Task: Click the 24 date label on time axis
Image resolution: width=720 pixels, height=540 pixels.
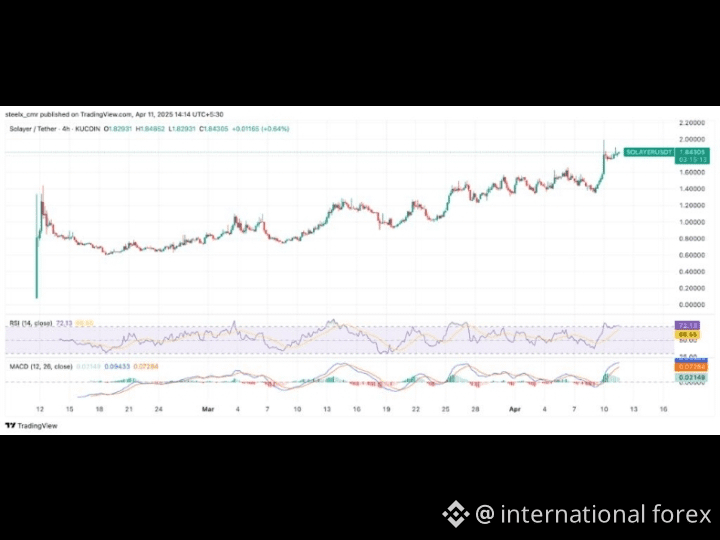Action: (158, 409)
